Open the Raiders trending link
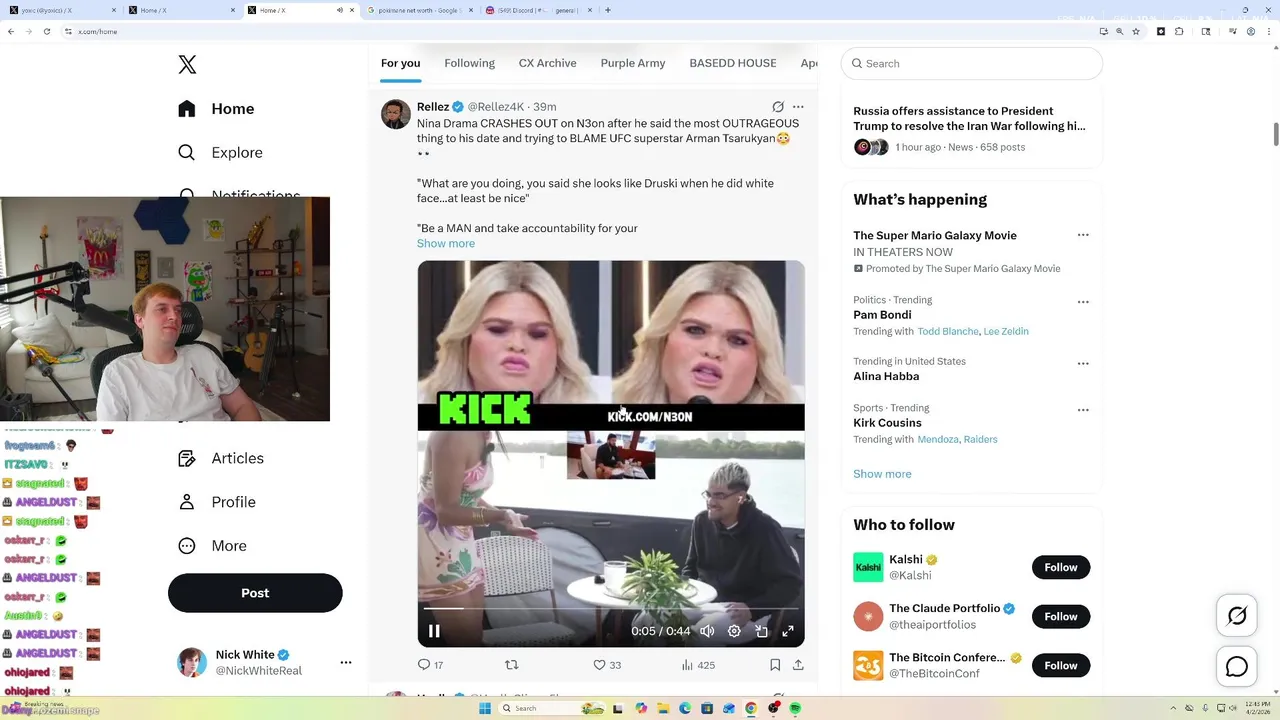1280x720 pixels. pyautogui.click(x=980, y=439)
